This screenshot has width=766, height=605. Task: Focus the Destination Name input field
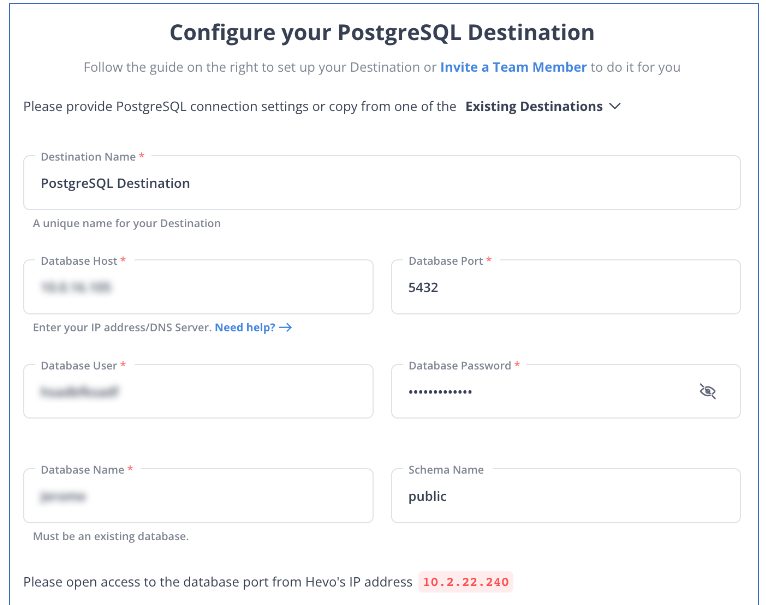pyautogui.click(x=382, y=183)
